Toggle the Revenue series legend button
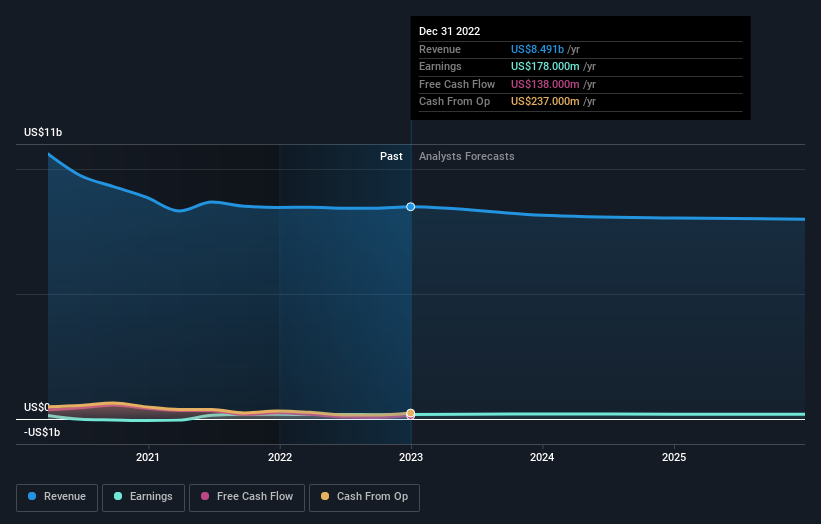The height and width of the screenshot is (524, 821). 57,497
